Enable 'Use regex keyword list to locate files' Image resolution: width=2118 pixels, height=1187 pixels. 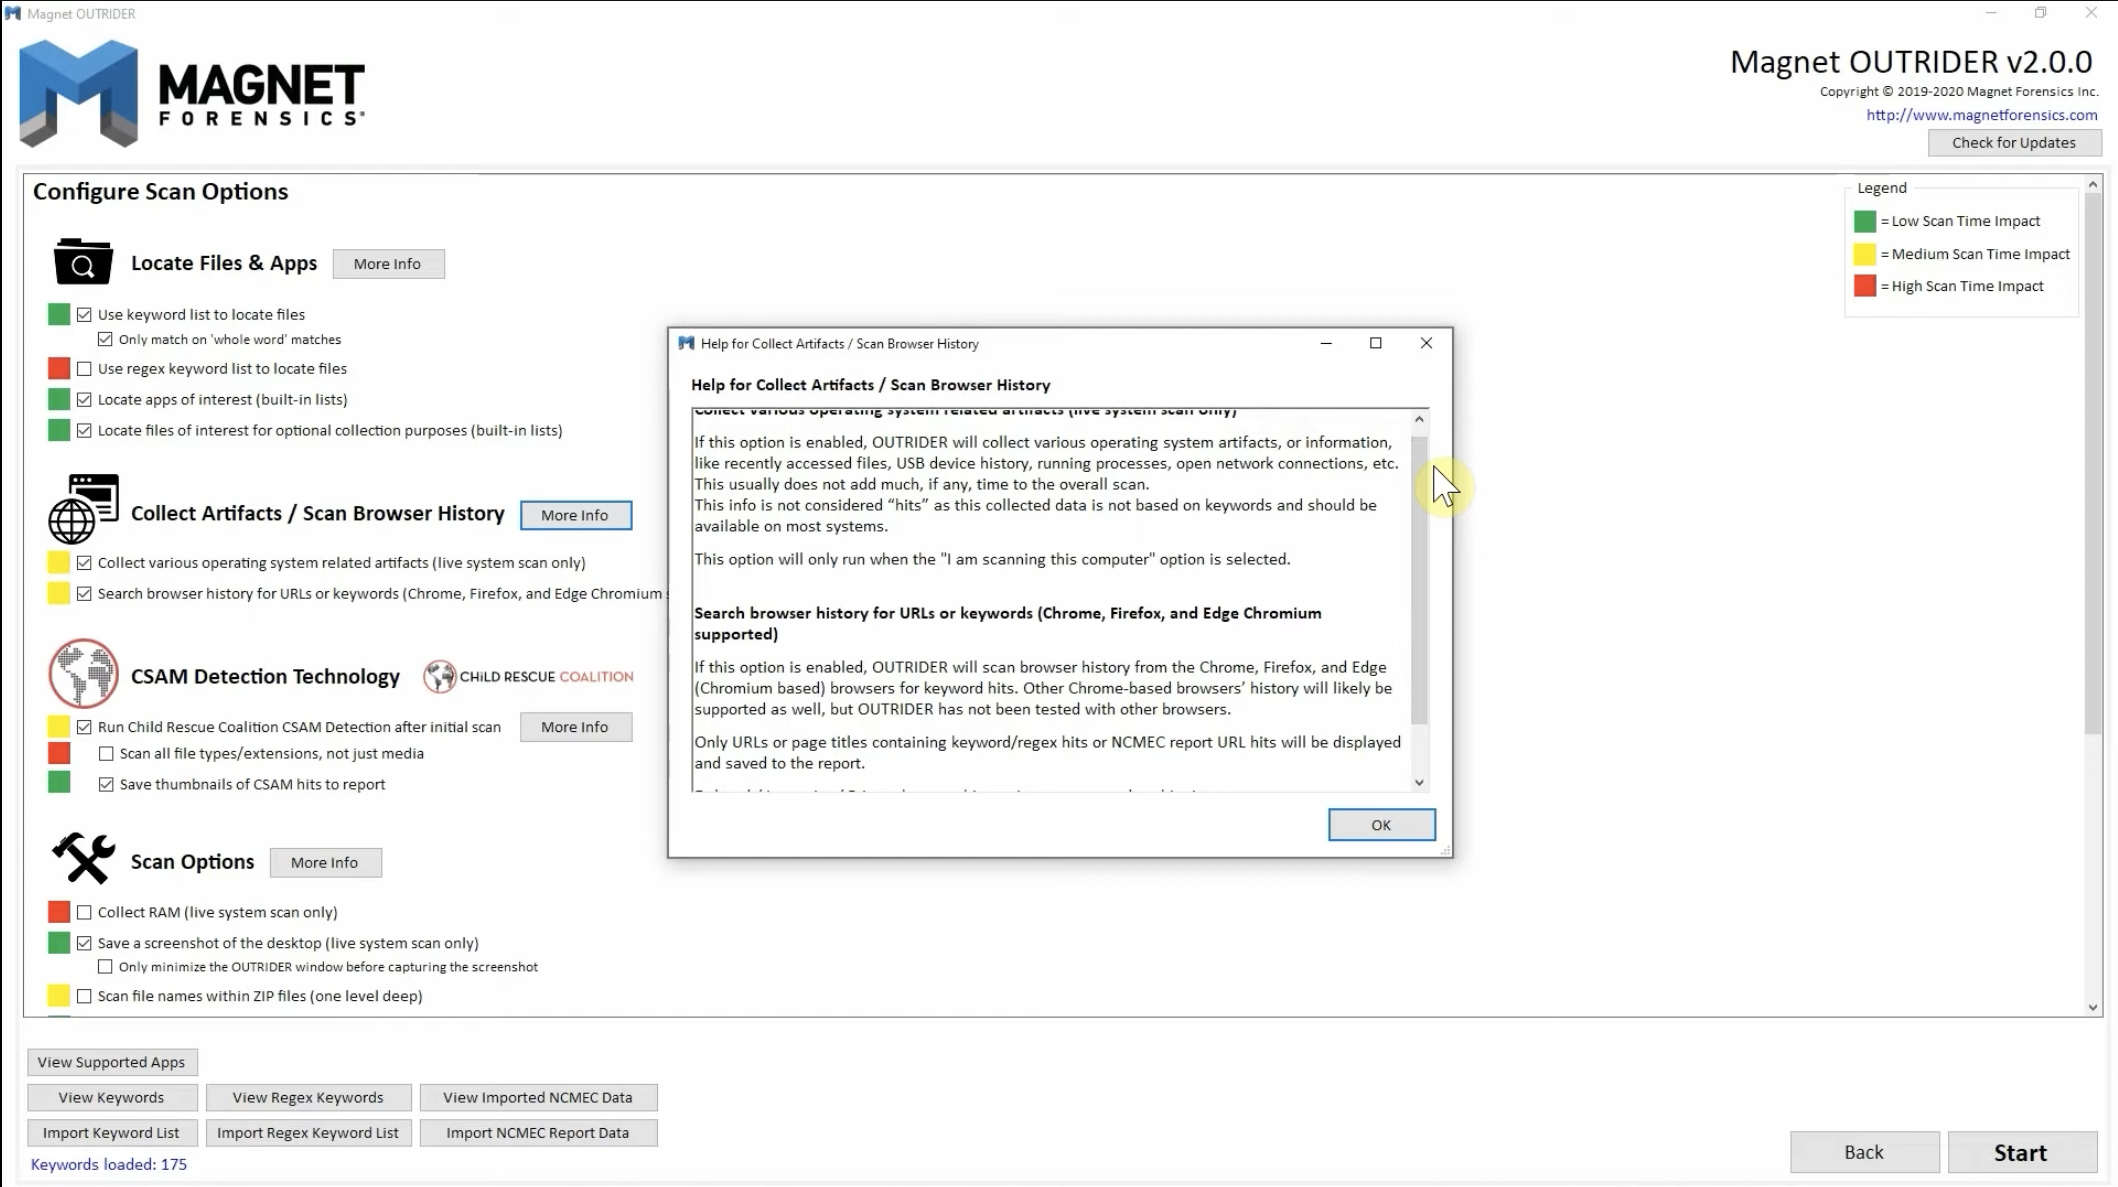click(x=84, y=368)
